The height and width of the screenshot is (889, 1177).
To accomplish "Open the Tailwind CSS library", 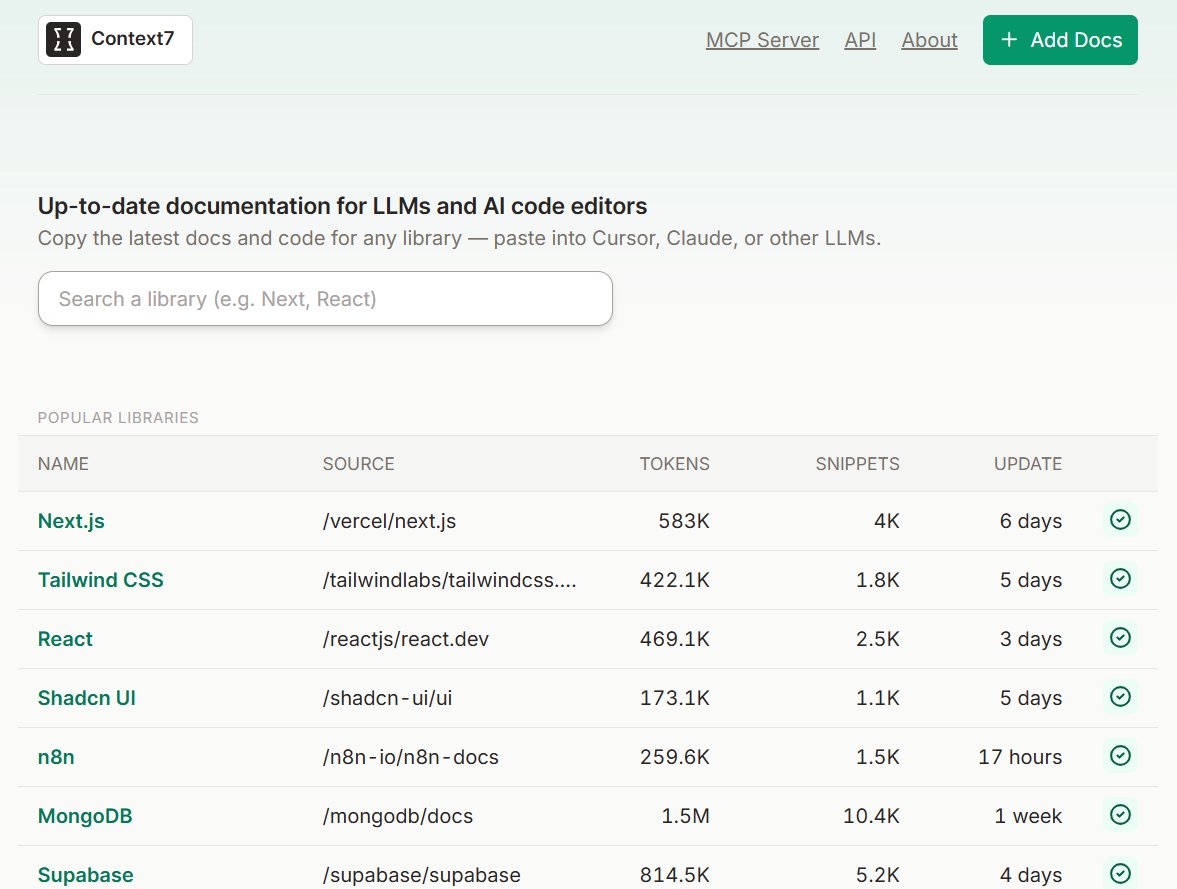I will [x=101, y=580].
